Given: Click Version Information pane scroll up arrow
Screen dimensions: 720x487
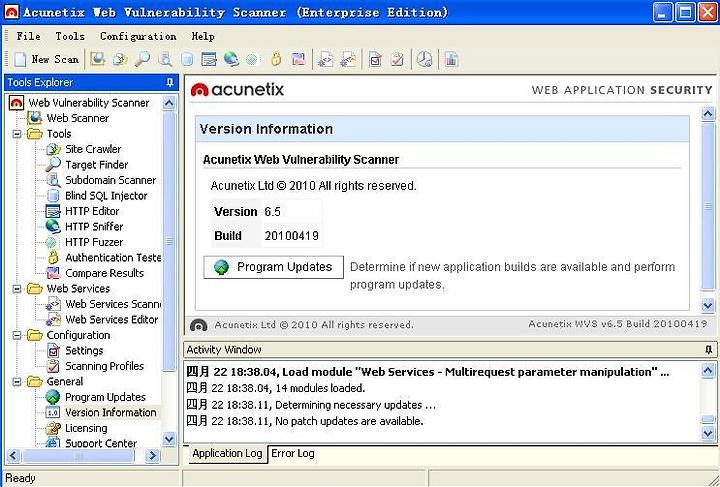Looking at the screenshot, I should tap(708, 114).
